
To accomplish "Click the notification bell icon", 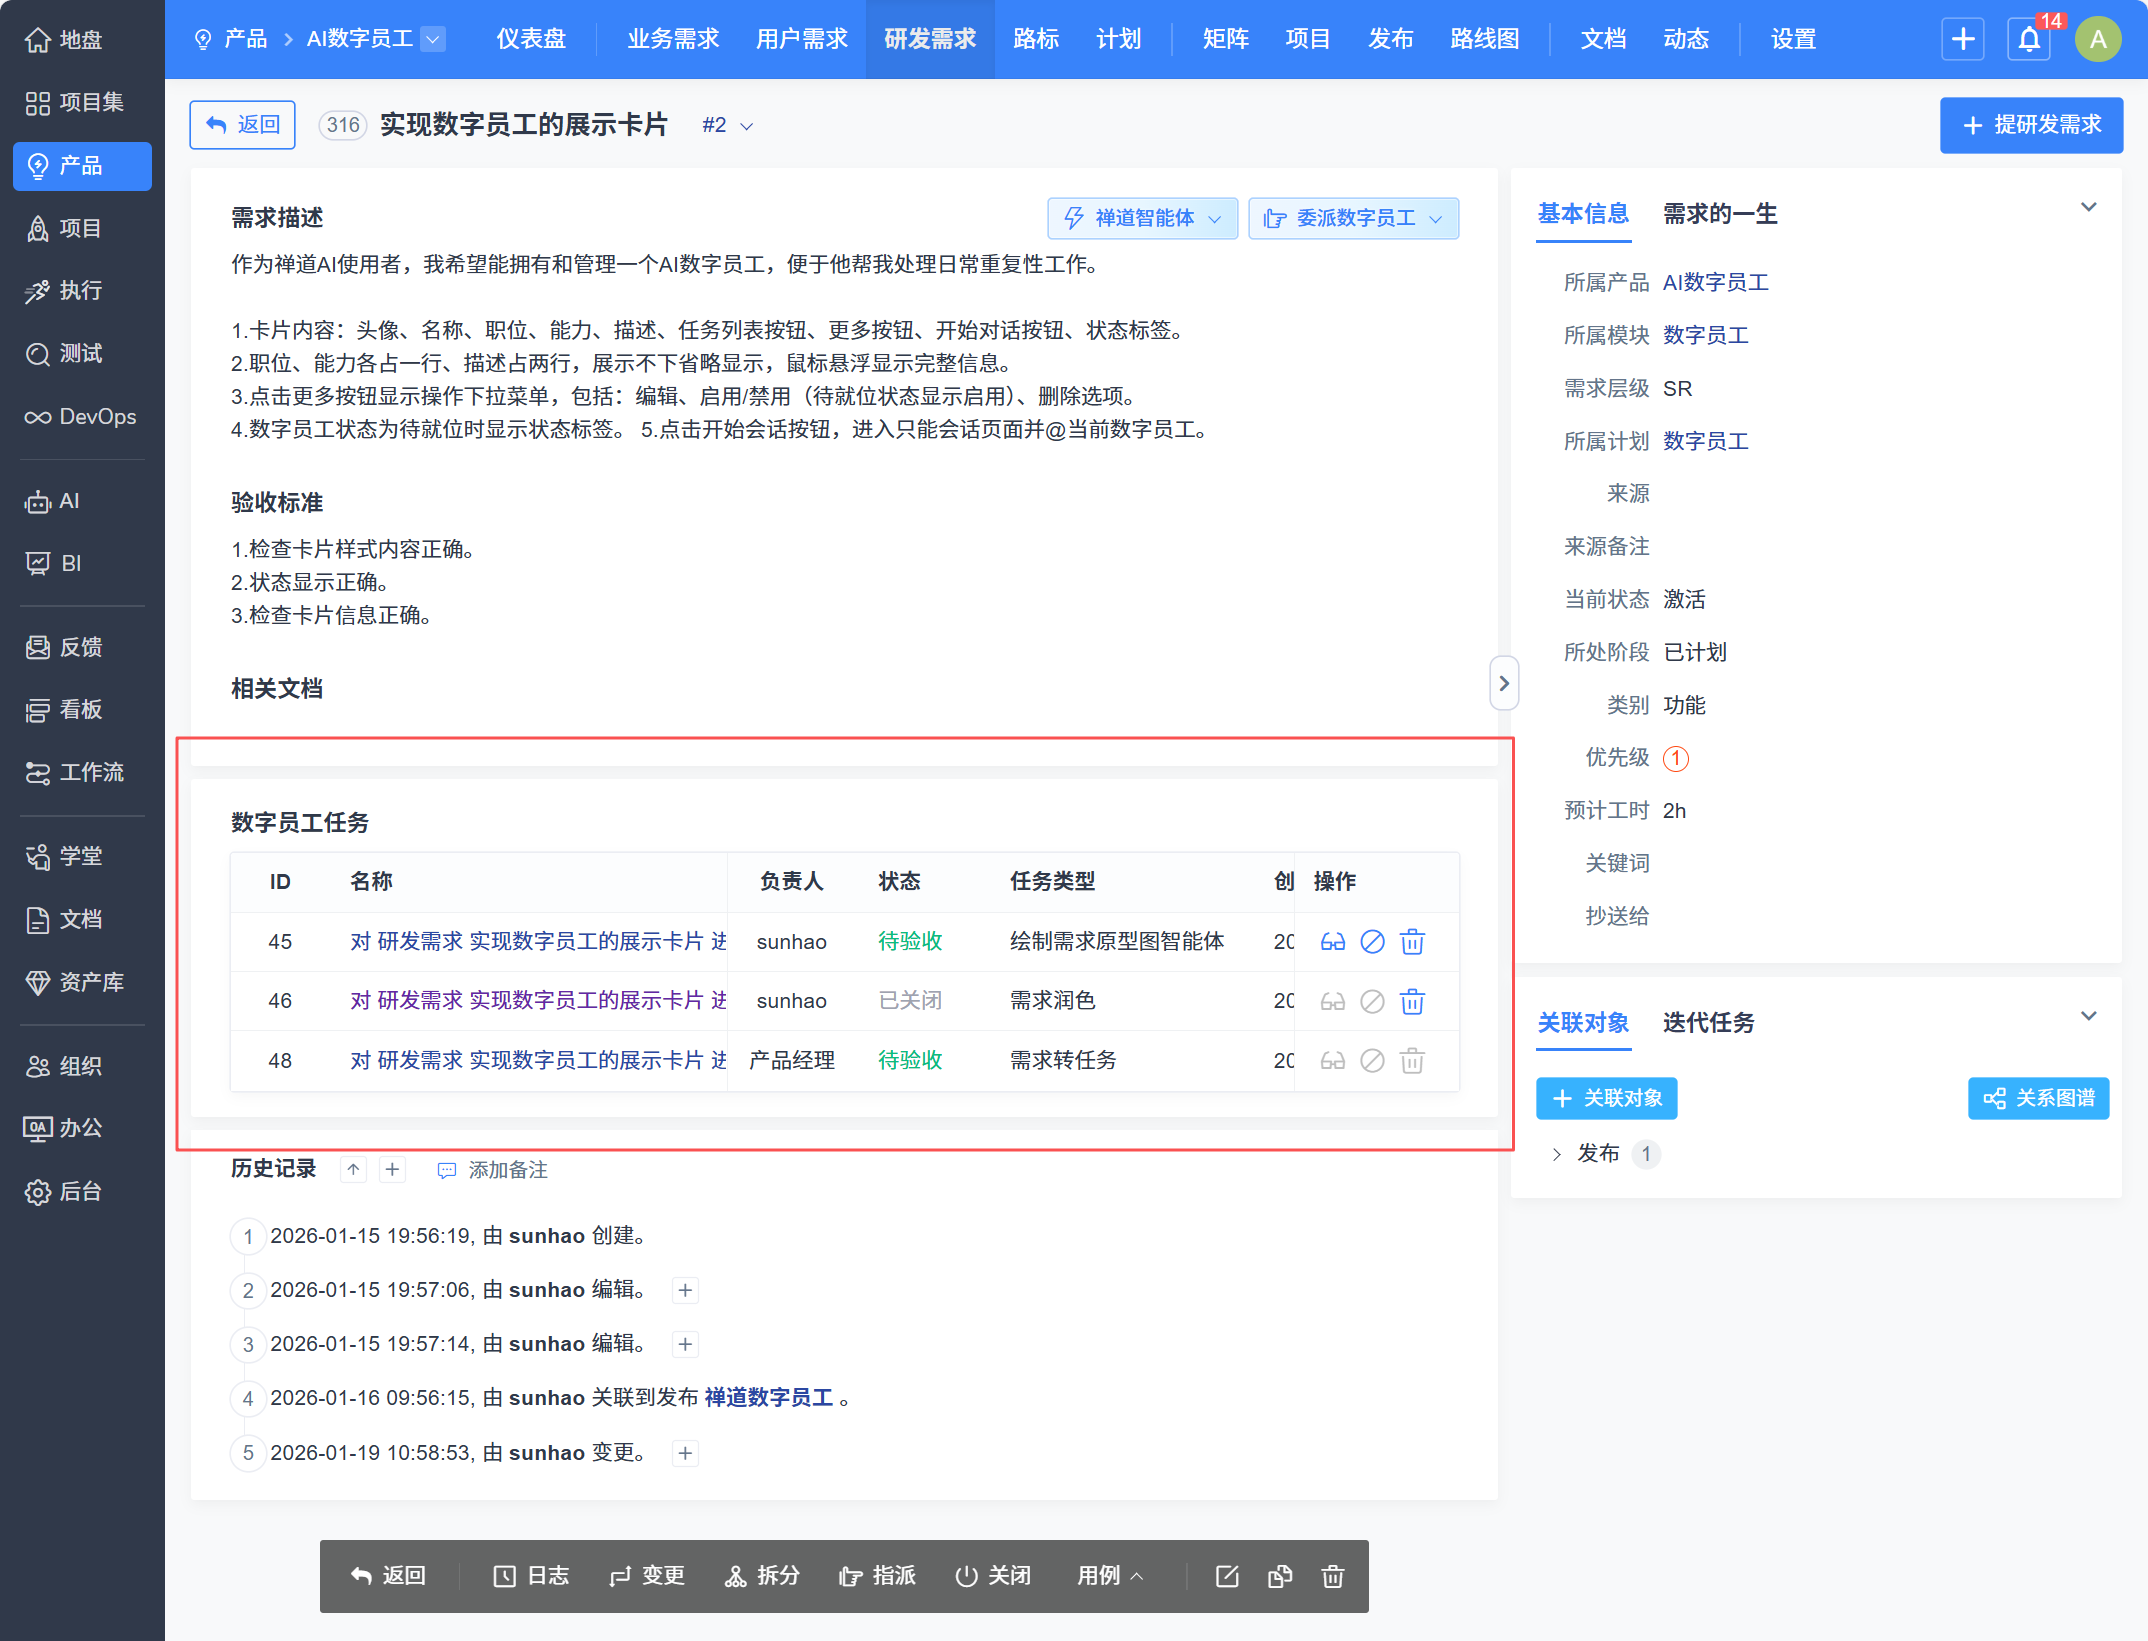I will point(2028,40).
